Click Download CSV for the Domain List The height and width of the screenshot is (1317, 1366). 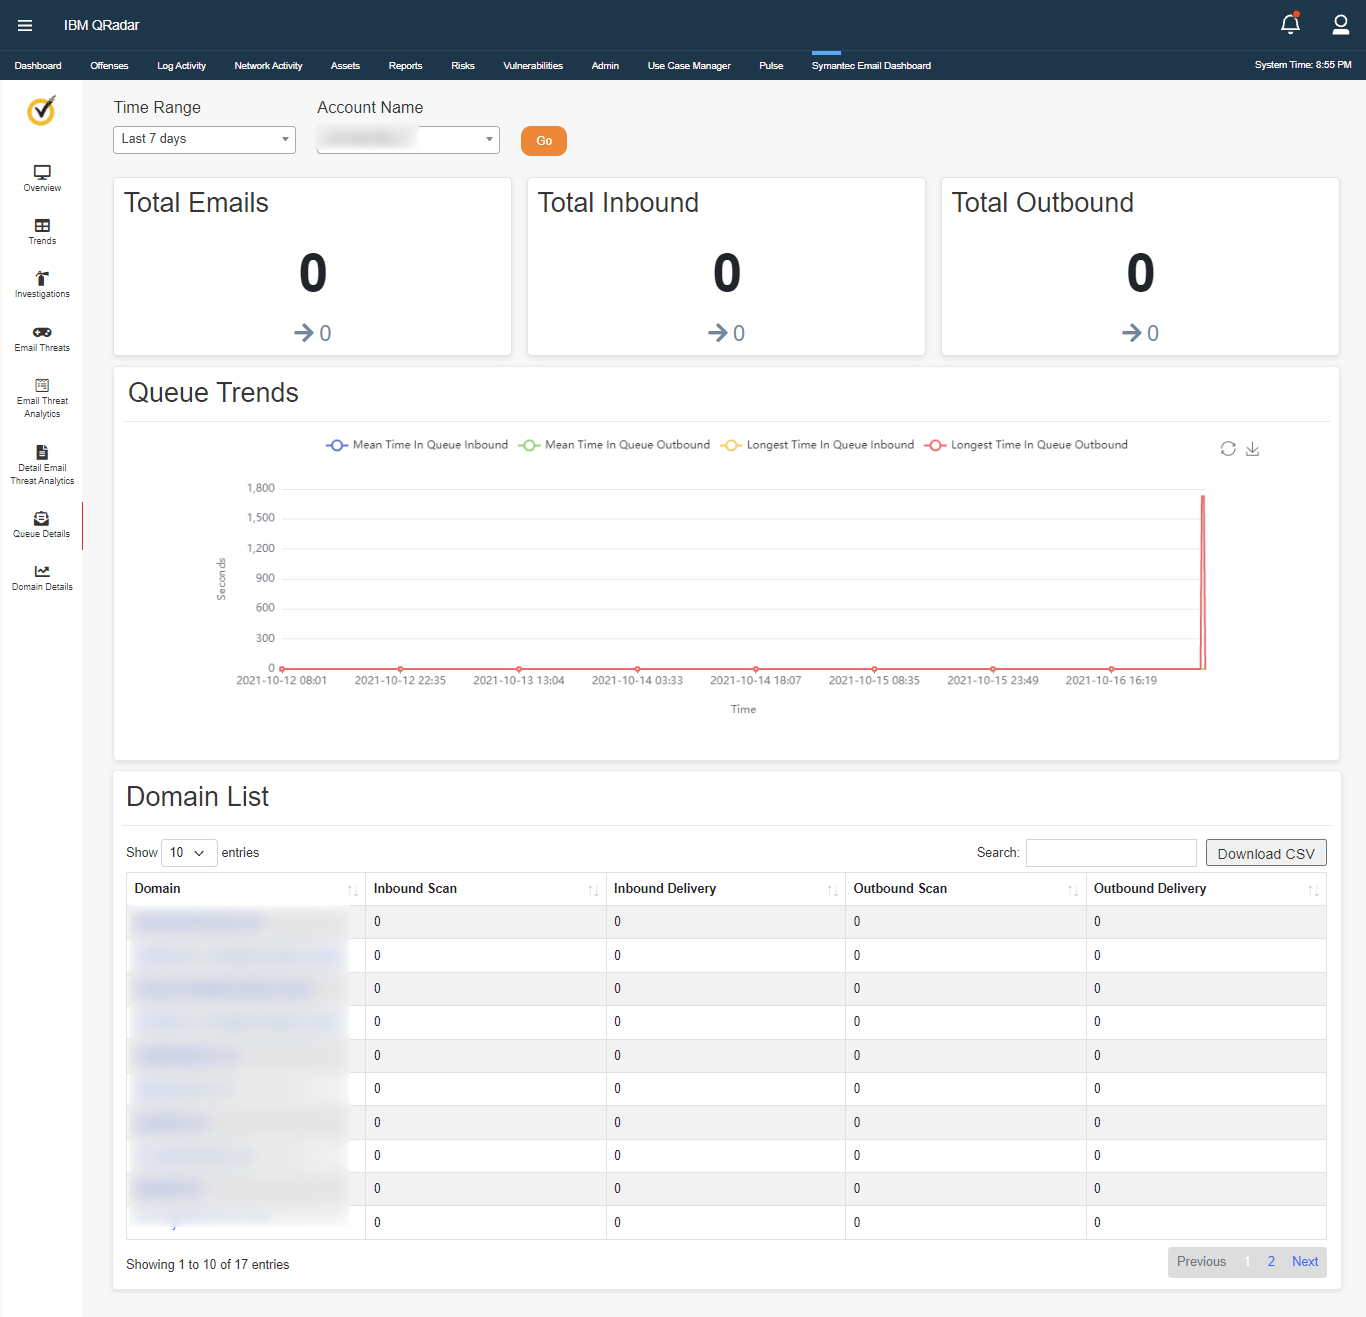click(1265, 852)
